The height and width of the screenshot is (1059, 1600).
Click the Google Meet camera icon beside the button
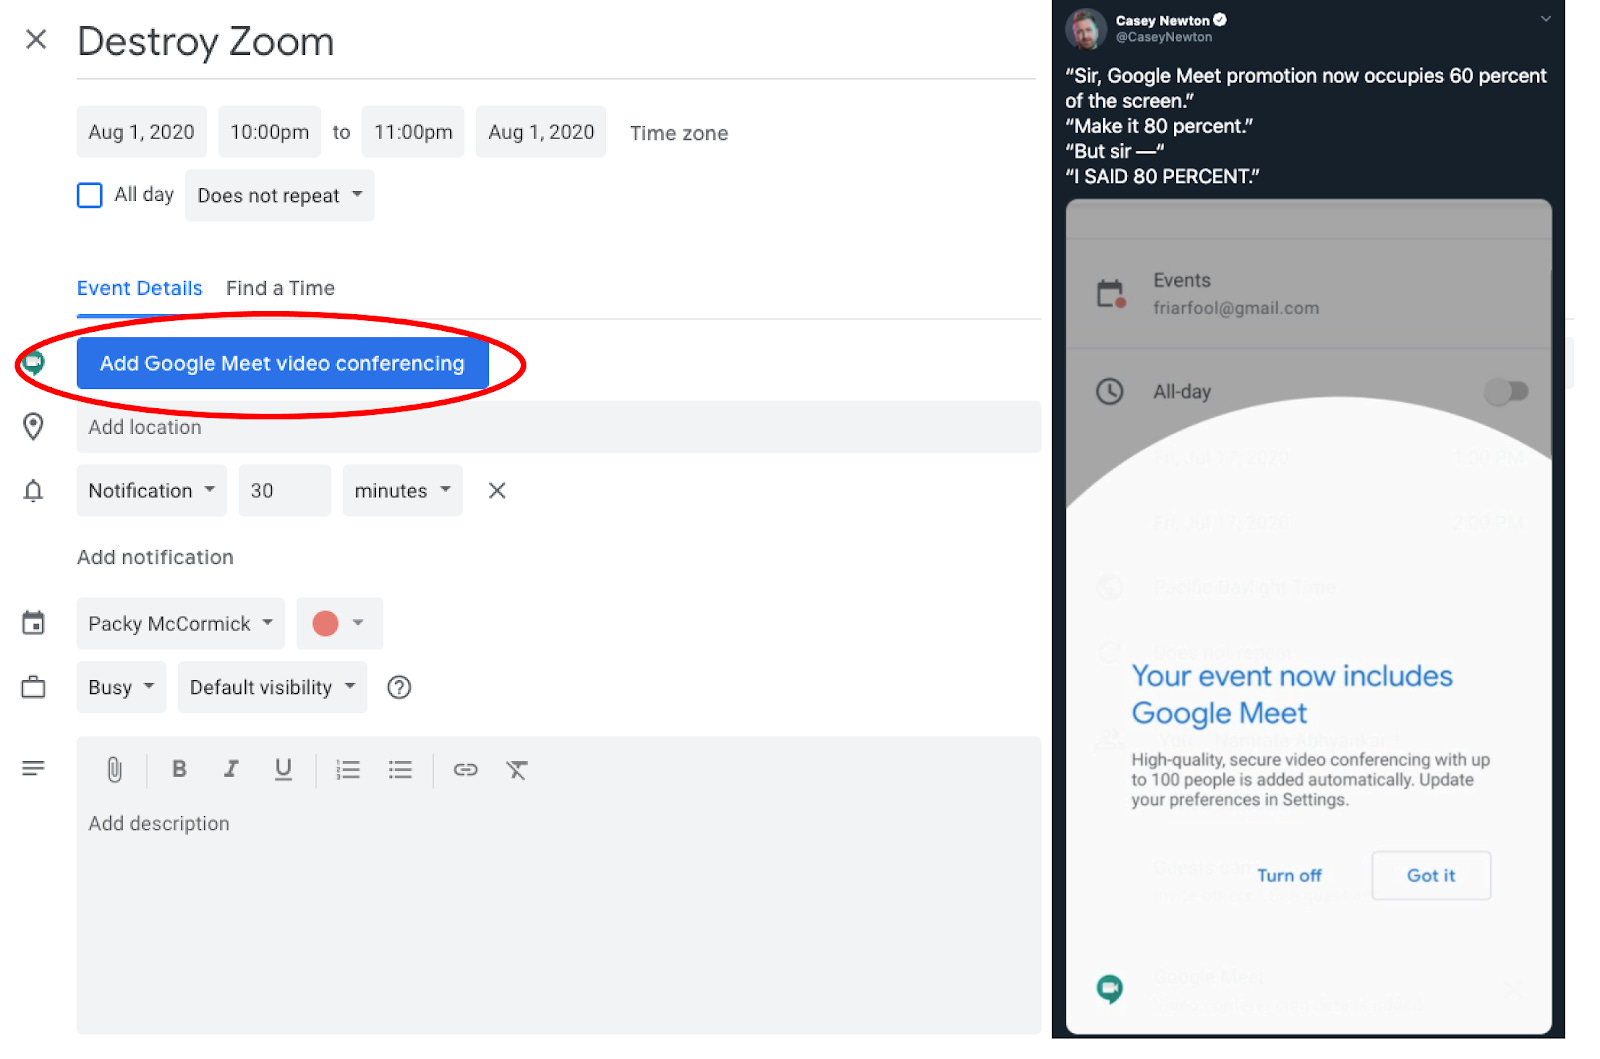[33, 363]
